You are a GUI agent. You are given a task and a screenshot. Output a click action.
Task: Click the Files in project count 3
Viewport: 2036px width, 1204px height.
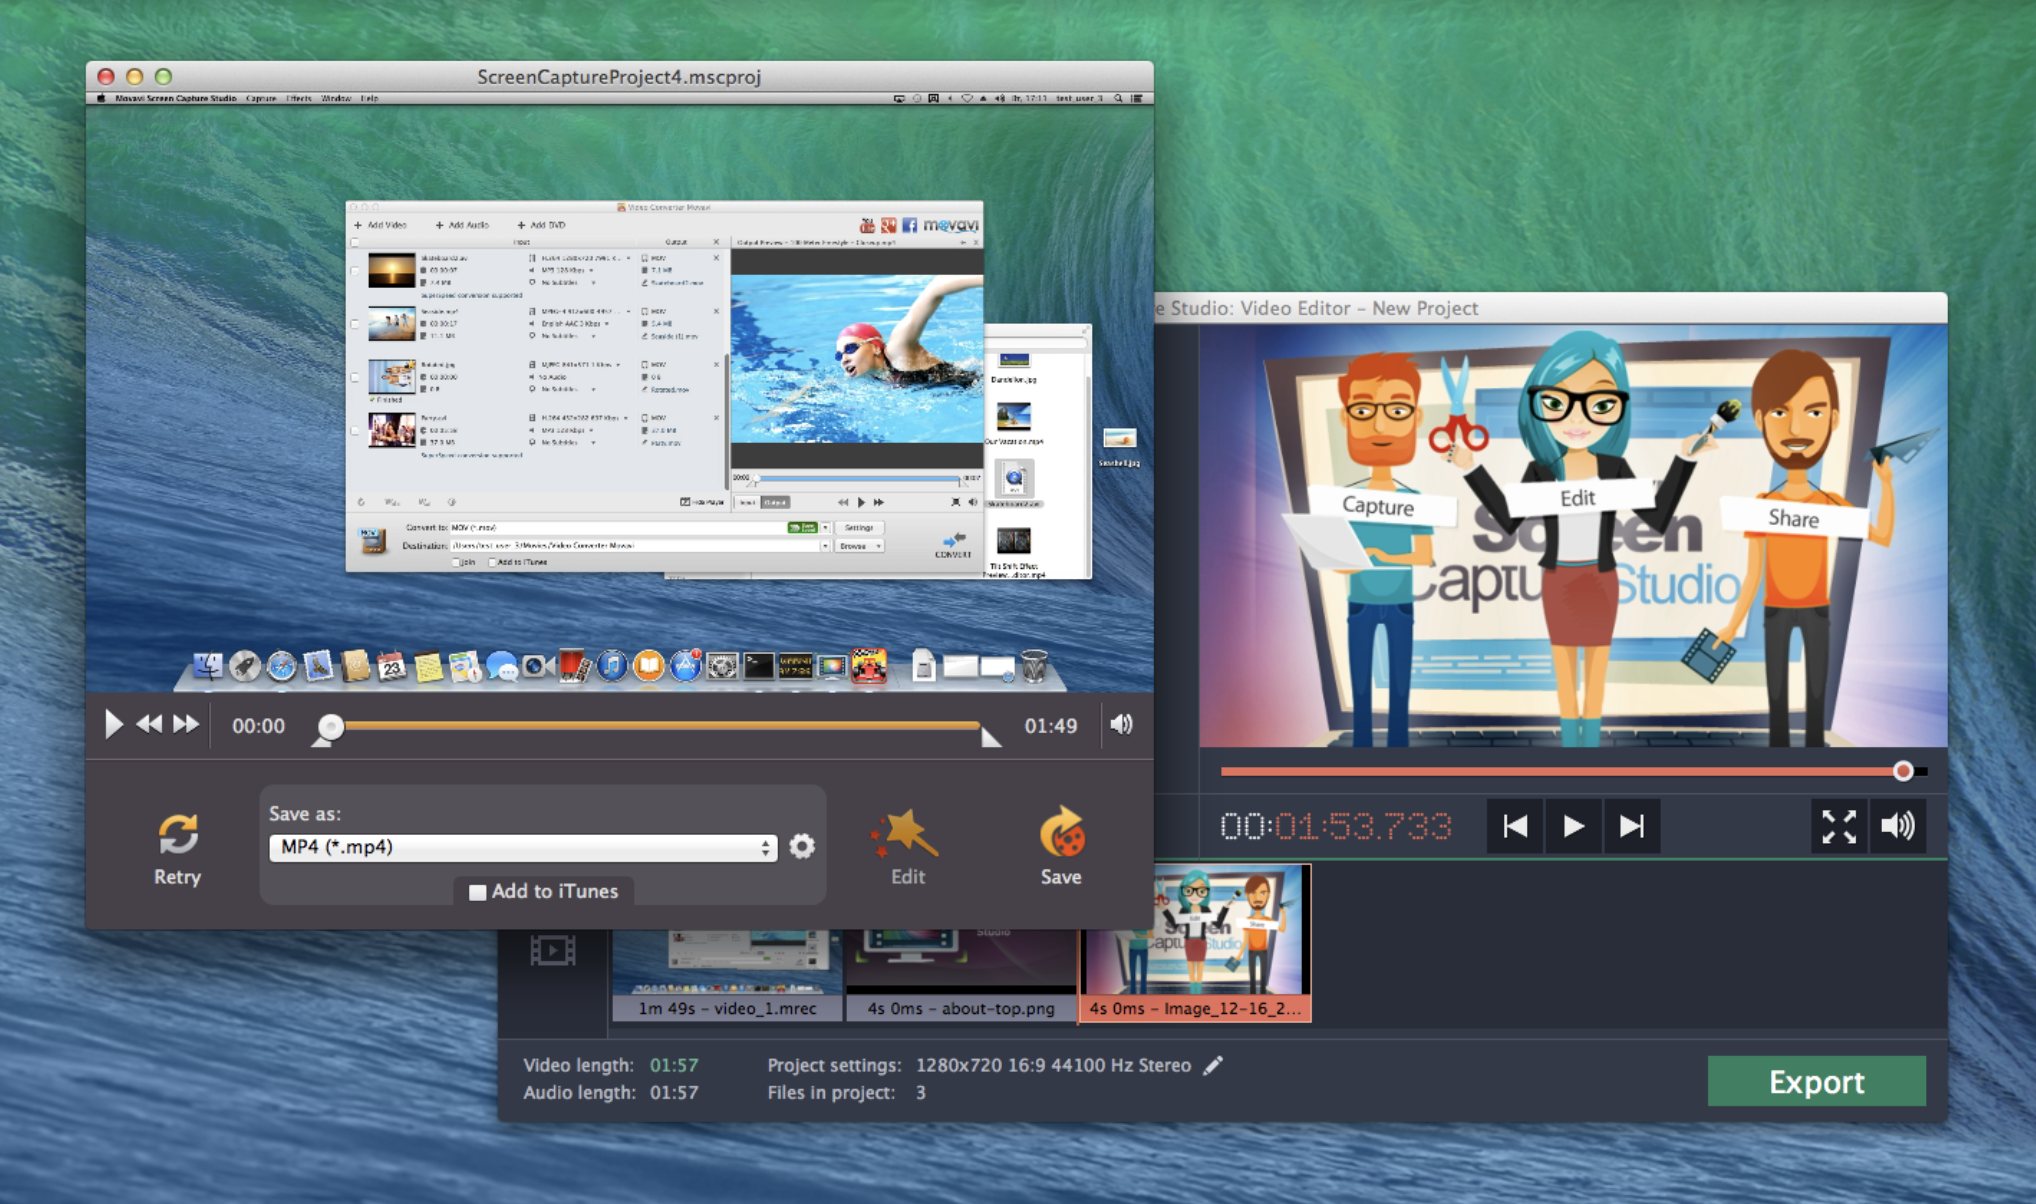tap(920, 1092)
